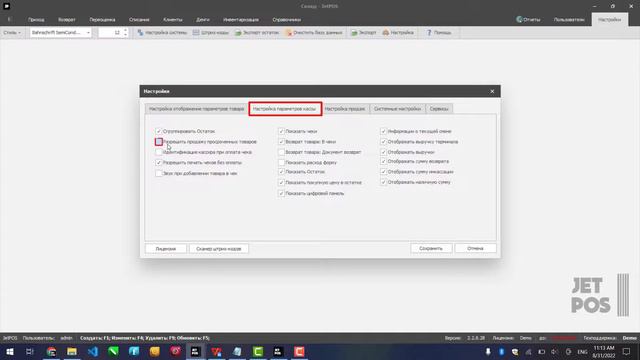The width and height of the screenshot is (640, 360).
Task: Enable Звук при добавлении товара в чек
Action: [x=159, y=173]
